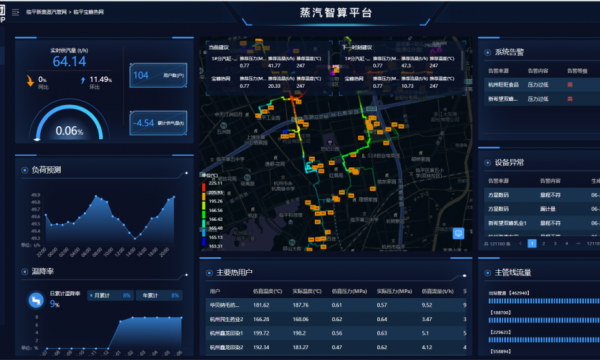Select the 月累计 toggle in 温降率 panel

click(110, 295)
